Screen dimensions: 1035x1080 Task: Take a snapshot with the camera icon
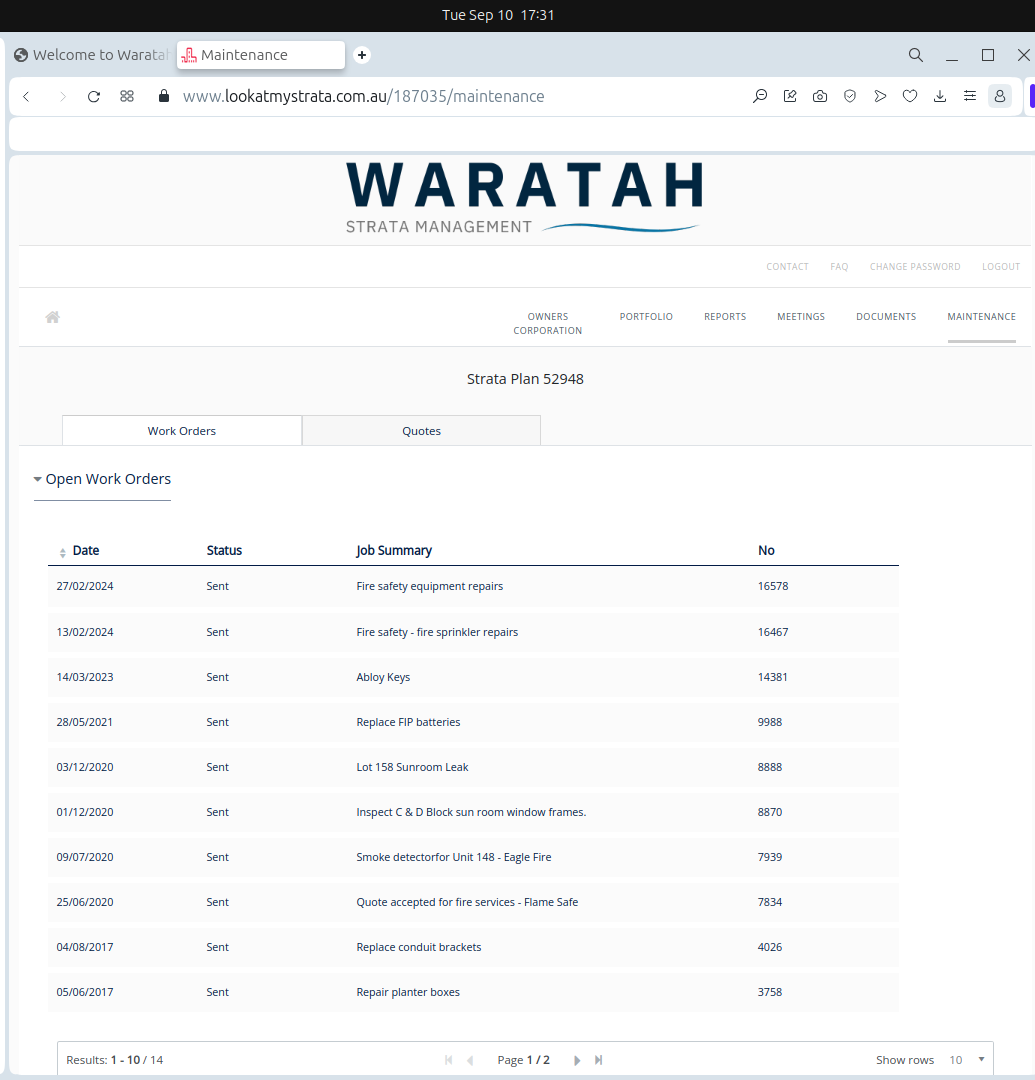click(x=820, y=96)
